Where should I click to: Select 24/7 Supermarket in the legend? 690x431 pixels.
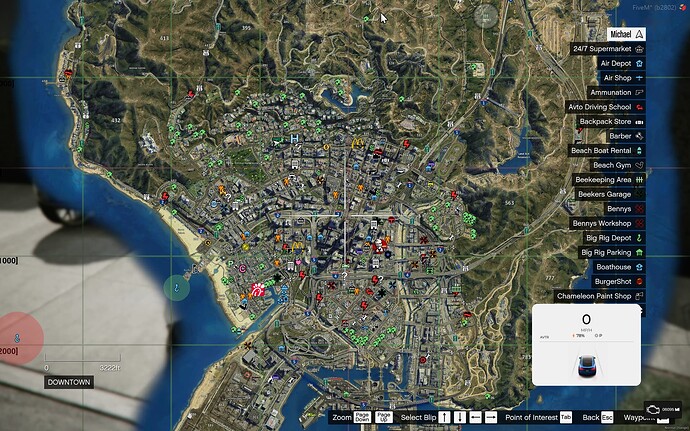(608, 48)
